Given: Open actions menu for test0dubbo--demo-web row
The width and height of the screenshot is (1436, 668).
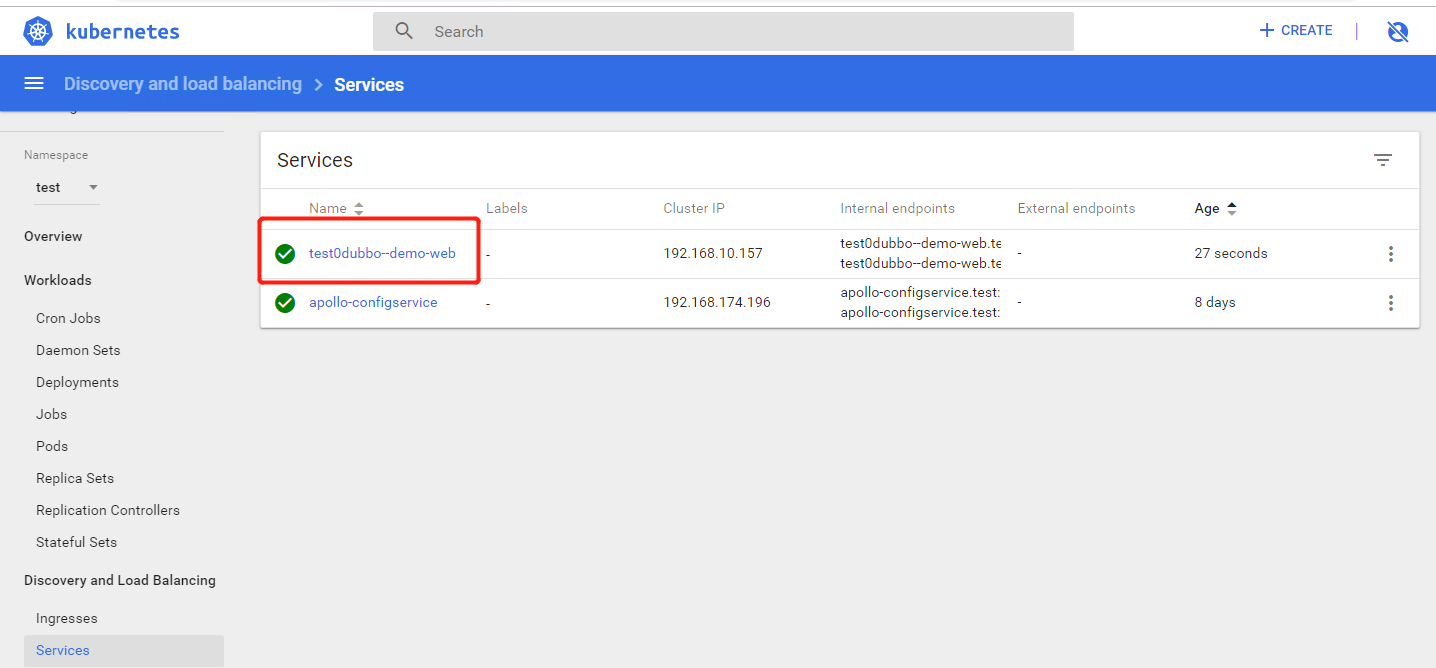Looking at the screenshot, I should click(x=1390, y=254).
